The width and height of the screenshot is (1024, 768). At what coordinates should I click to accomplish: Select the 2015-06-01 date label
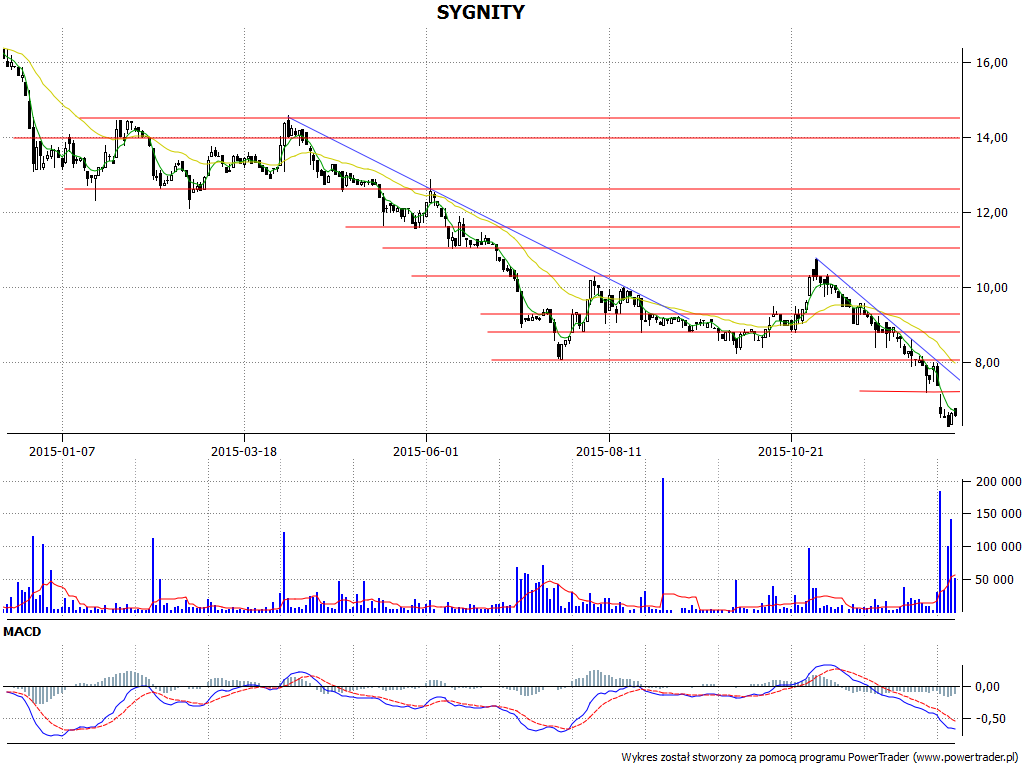[x=426, y=451]
